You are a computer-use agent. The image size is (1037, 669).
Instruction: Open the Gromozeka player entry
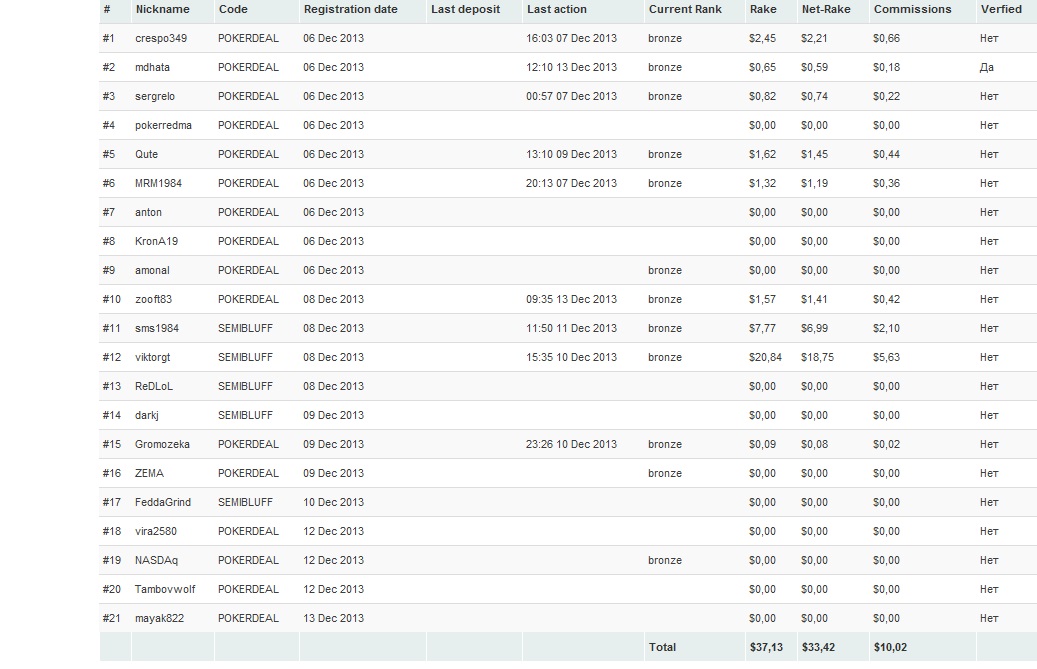point(162,444)
